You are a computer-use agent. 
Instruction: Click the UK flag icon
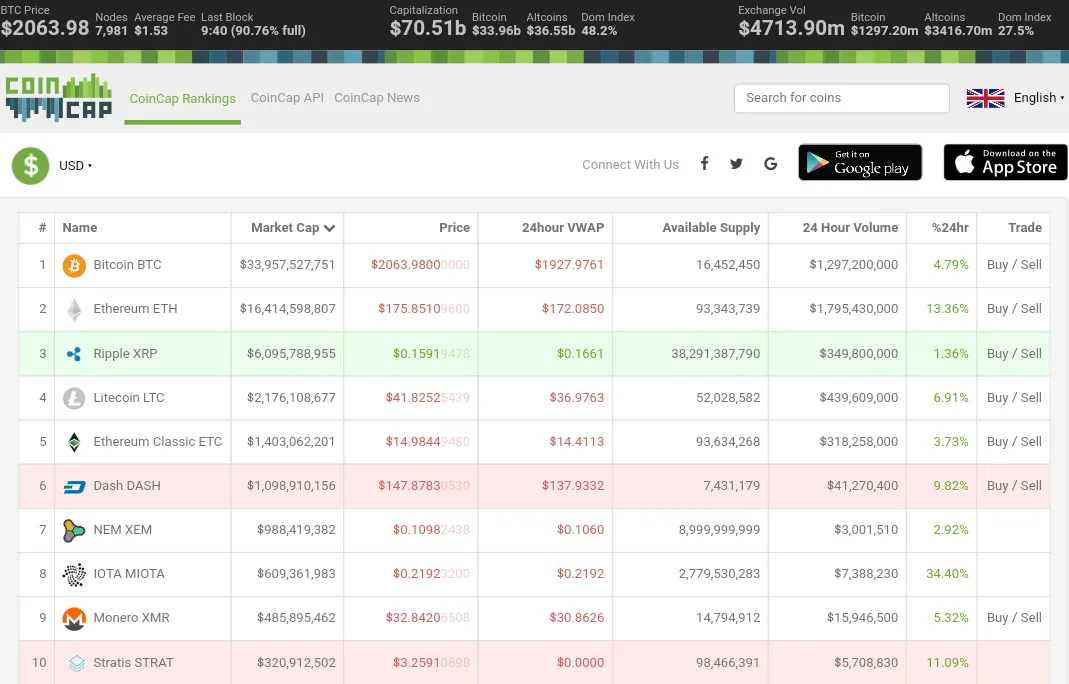point(985,98)
